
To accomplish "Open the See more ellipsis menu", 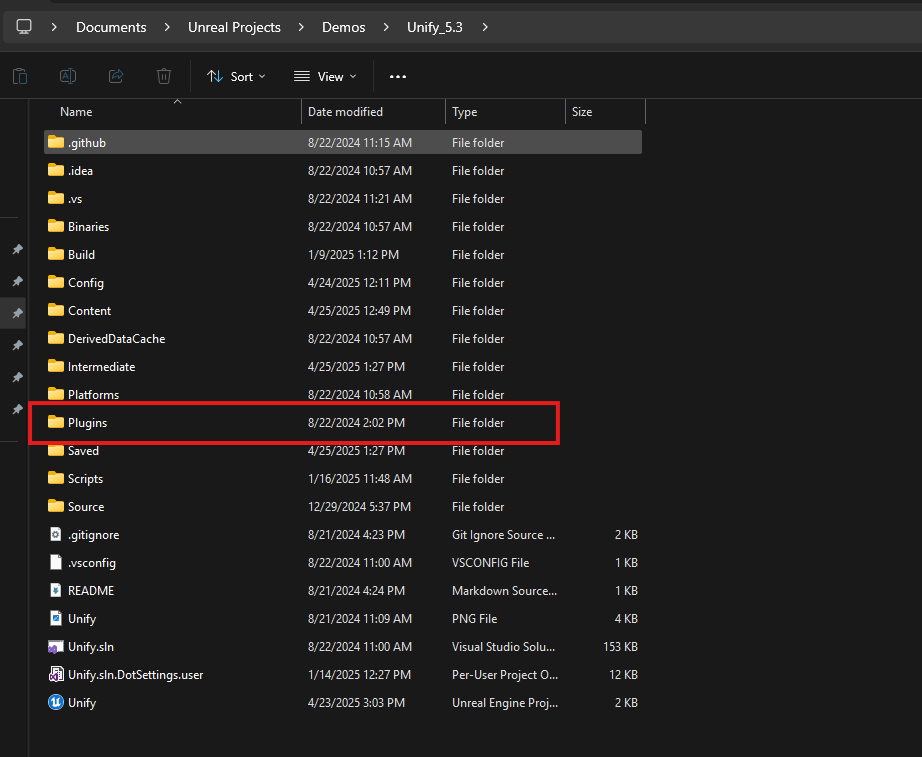I will pyautogui.click(x=398, y=76).
